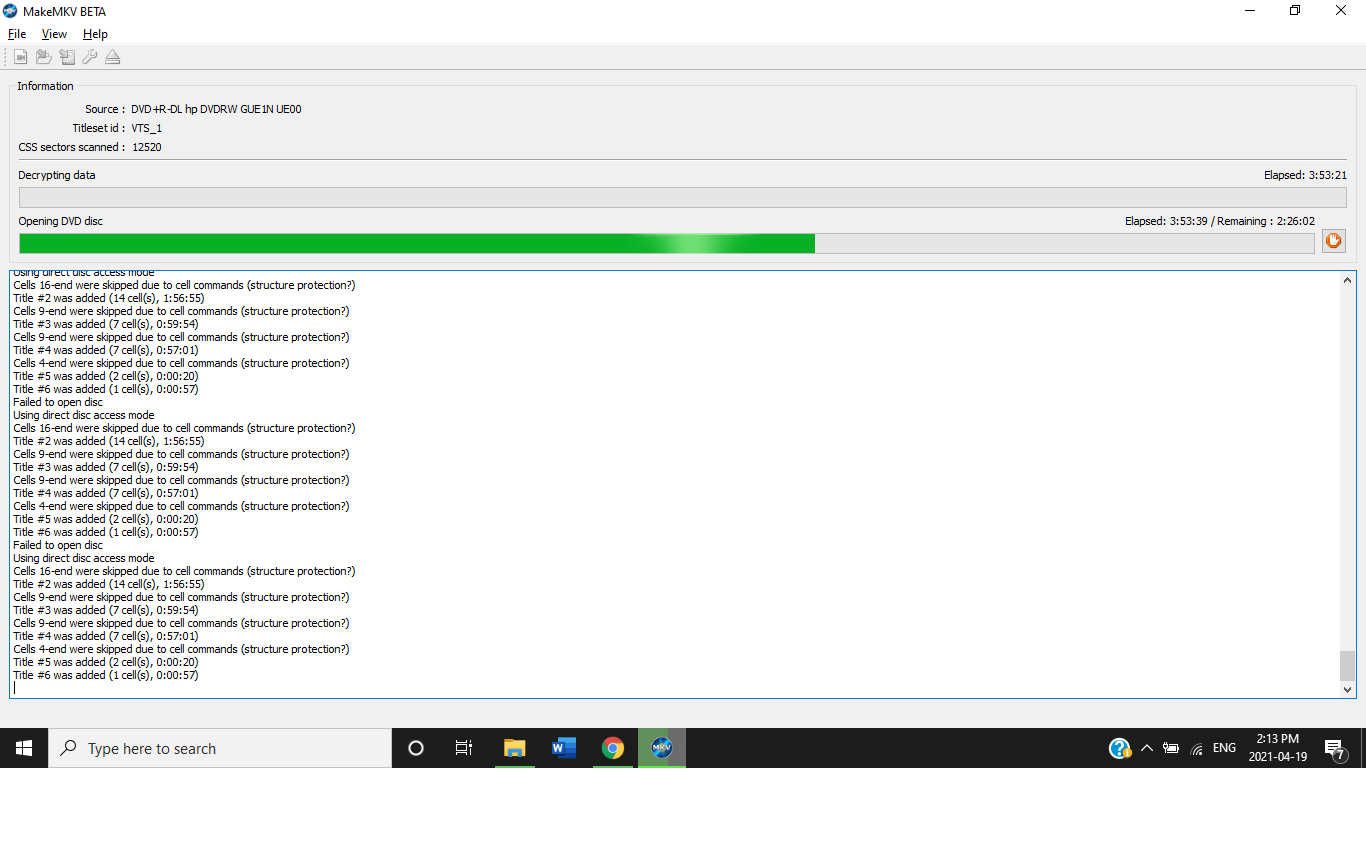Click the last Cells 16-end were skipped log line
The width and height of the screenshot is (1366, 844).
[184, 571]
